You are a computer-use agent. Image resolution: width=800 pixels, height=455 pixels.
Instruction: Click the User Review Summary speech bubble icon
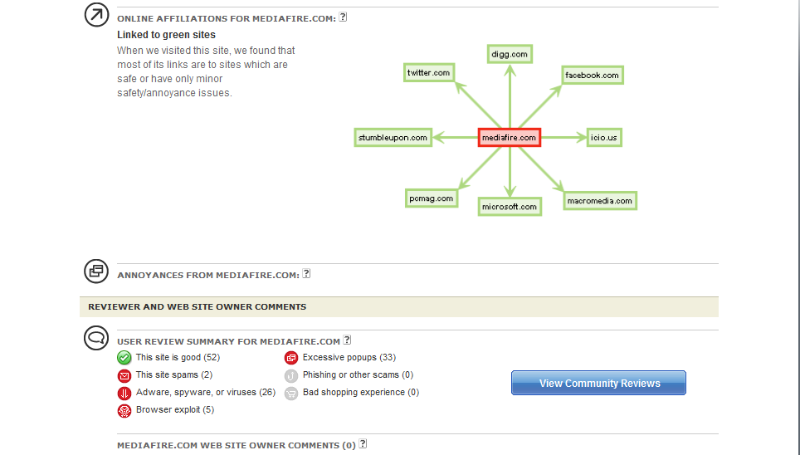point(96,338)
